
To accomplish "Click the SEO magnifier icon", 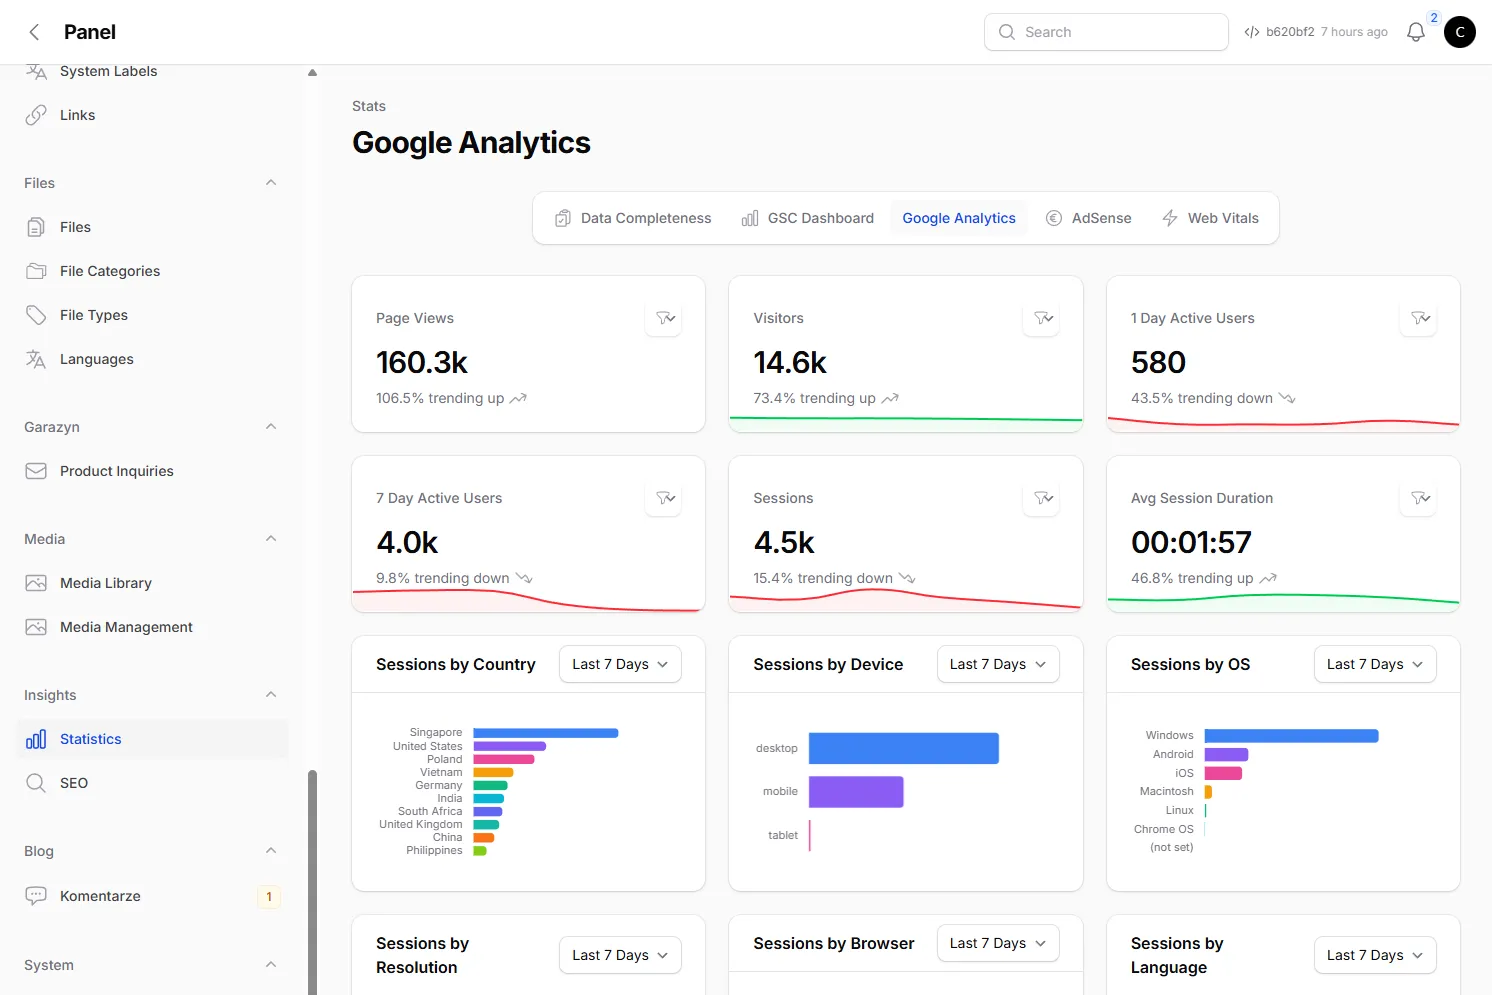I will click(x=36, y=783).
